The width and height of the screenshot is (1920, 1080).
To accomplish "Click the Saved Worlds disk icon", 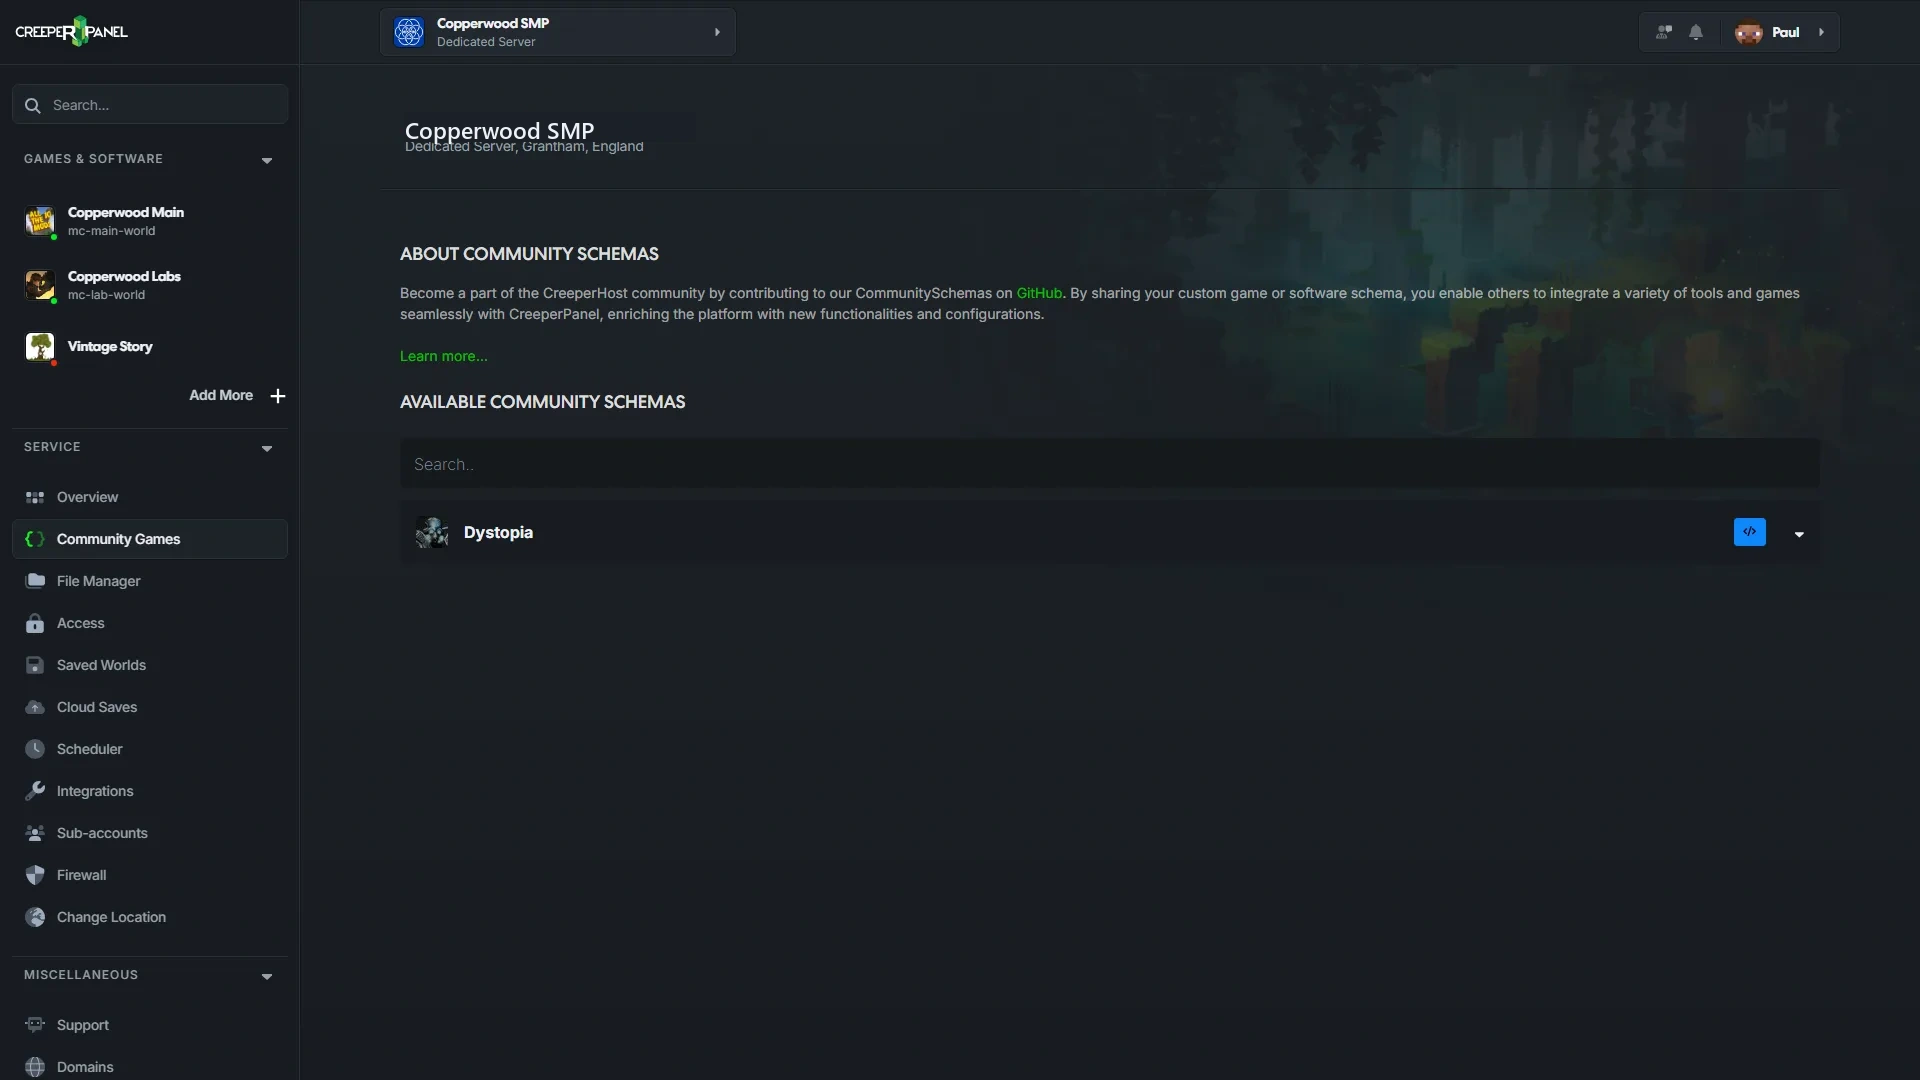I will click(35, 665).
